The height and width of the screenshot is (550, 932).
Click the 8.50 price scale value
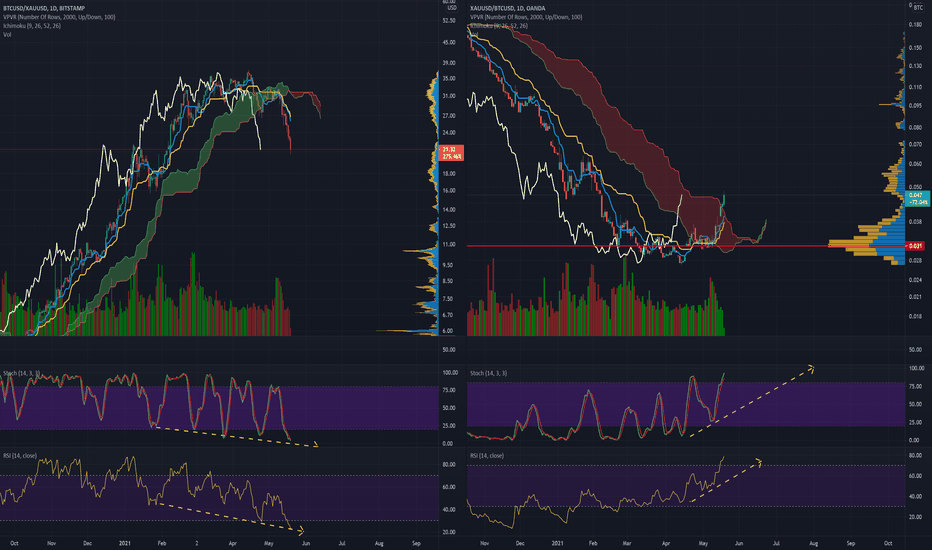pyautogui.click(x=449, y=281)
